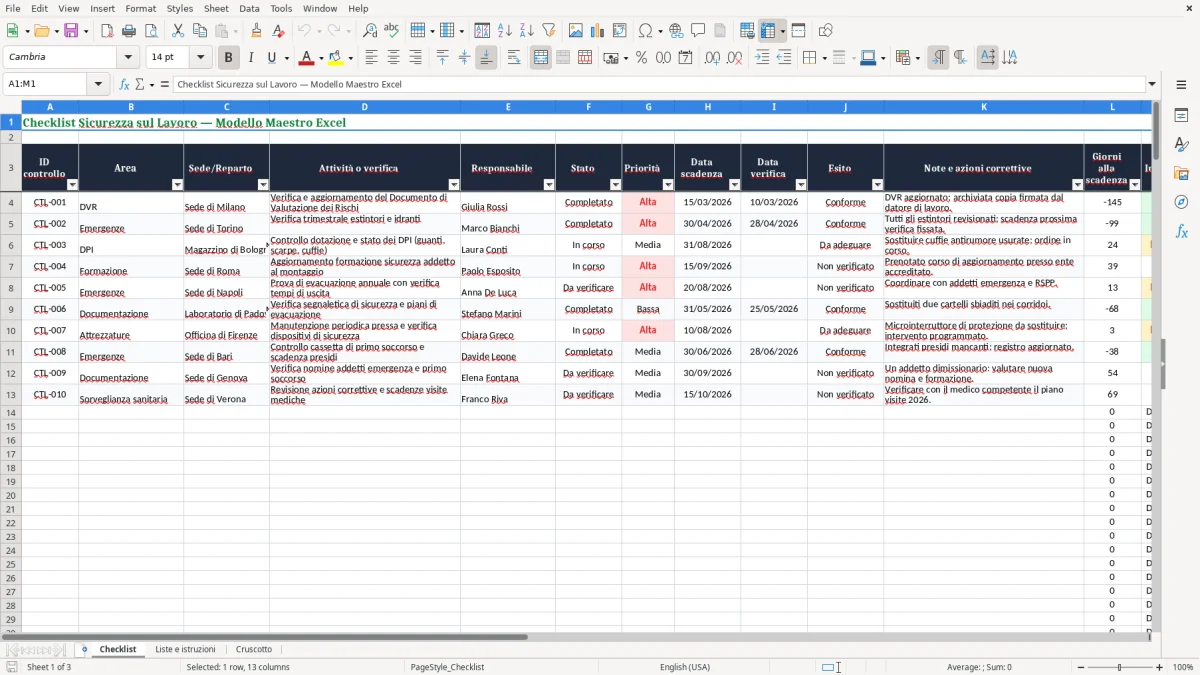The height and width of the screenshot is (675, 1200).
Task: Click PageStyle_Checklist in status bar
Action: [447, 667]
